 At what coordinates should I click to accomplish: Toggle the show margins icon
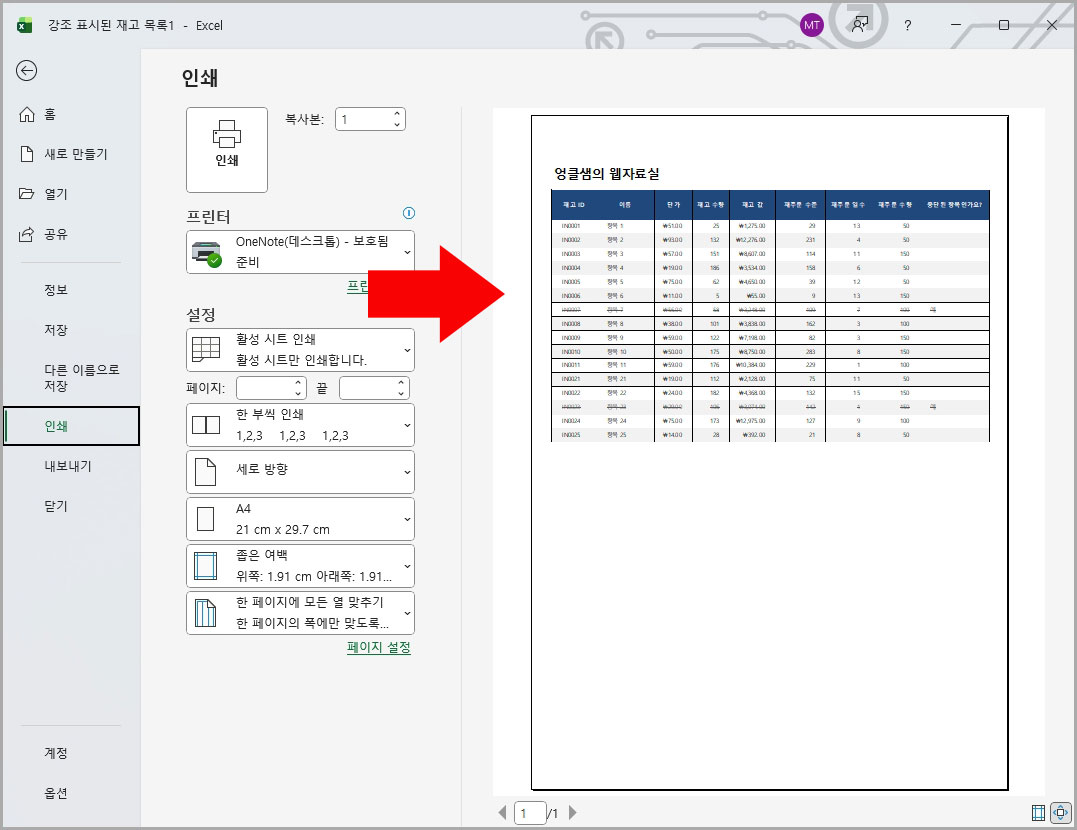1039,814
